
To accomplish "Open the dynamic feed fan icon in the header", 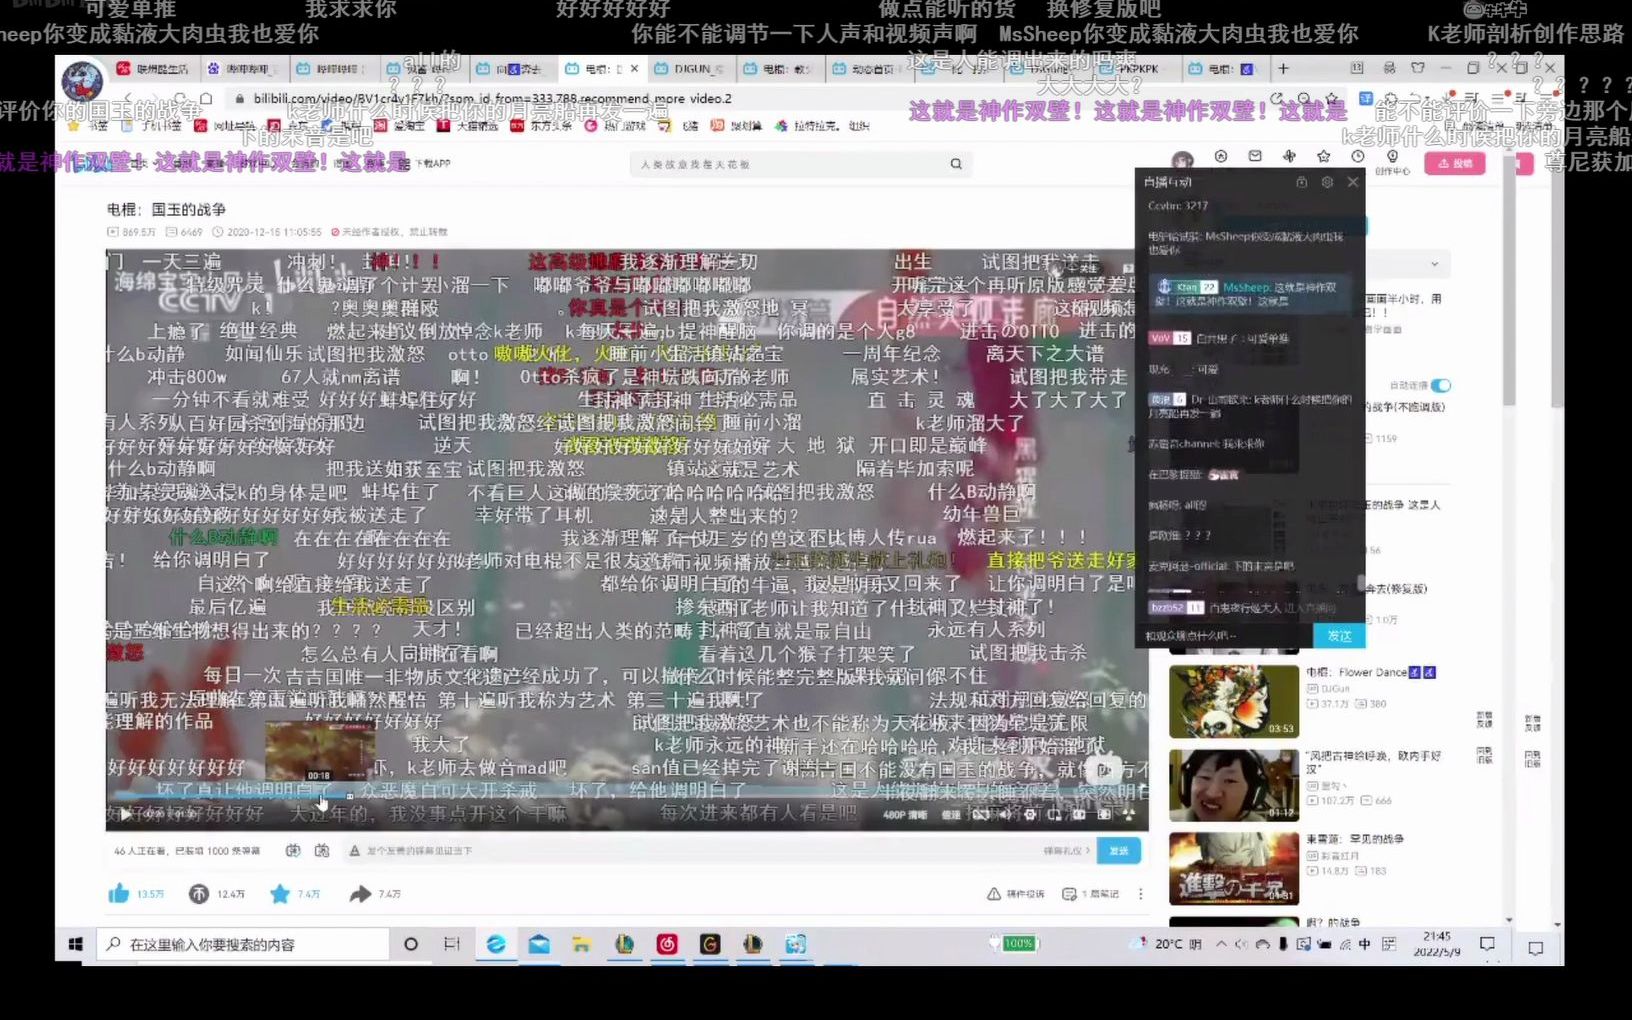I will (x=1289, y=156).
